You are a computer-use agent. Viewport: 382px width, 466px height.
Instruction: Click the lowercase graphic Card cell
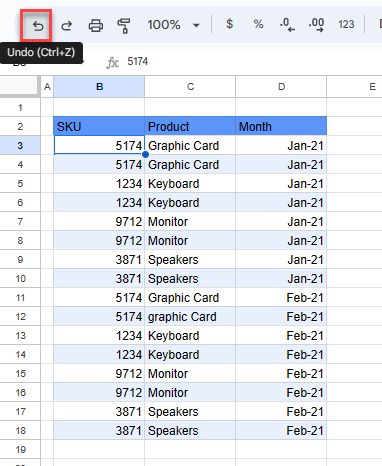click(x=190, y=316)
